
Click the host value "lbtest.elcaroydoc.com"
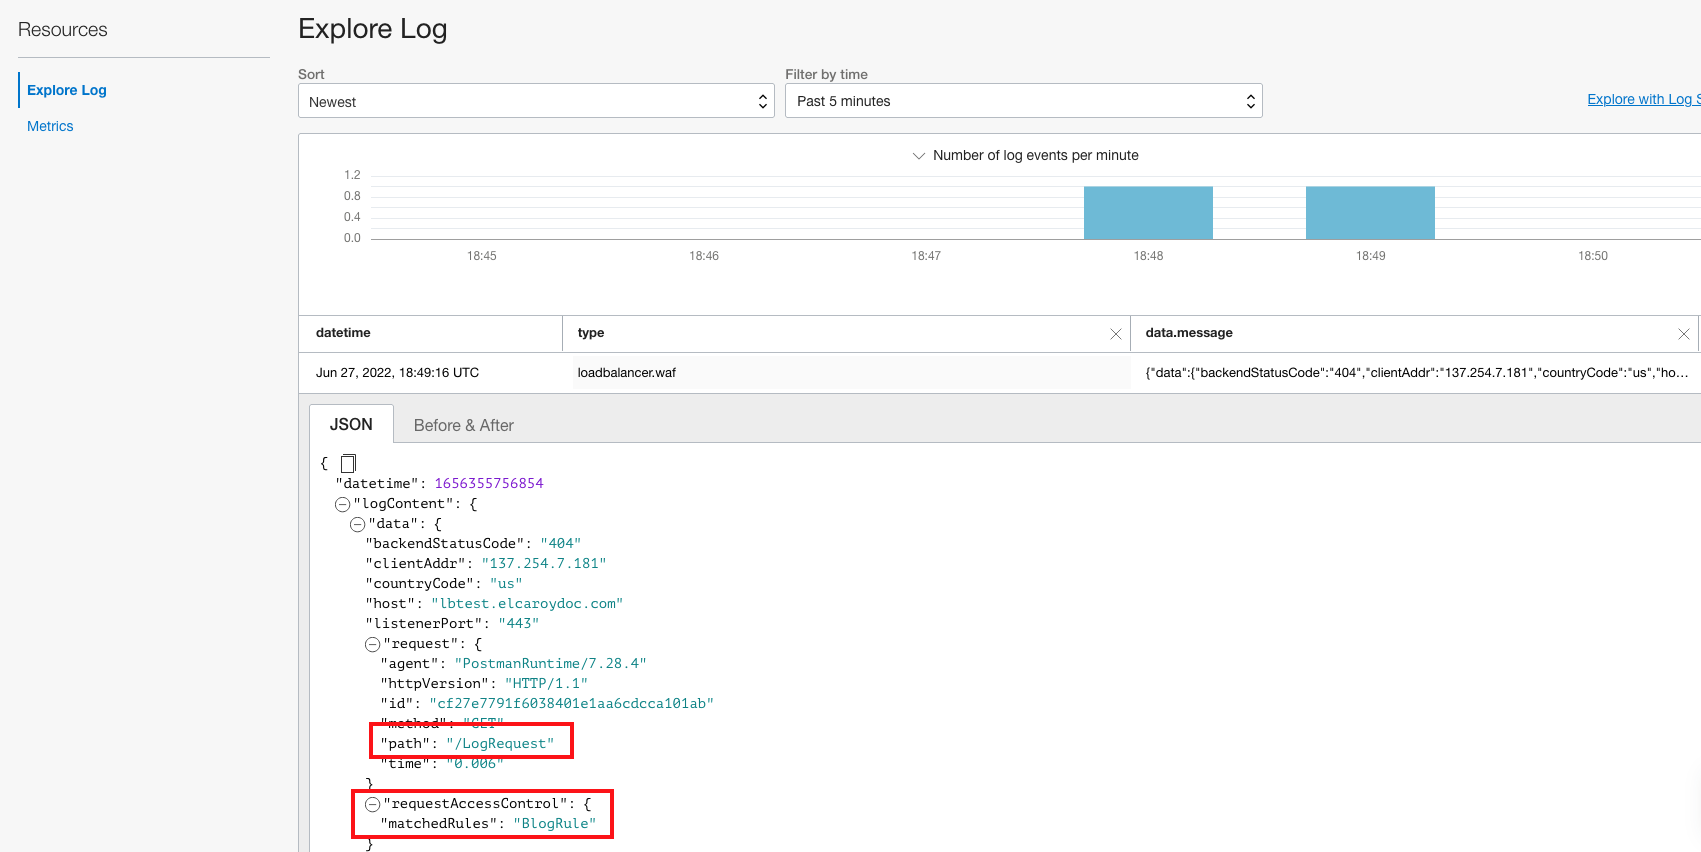tap(527, 603)
